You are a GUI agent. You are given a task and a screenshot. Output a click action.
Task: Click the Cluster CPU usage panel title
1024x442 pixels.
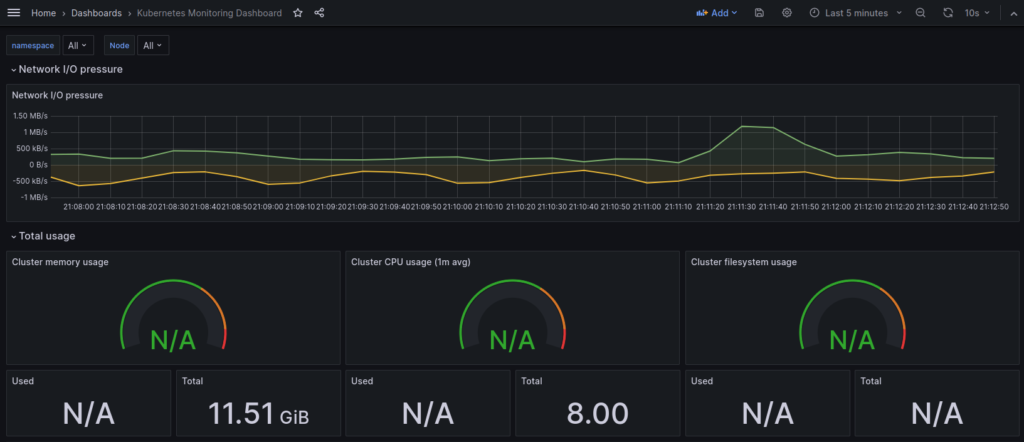point(410,262)
